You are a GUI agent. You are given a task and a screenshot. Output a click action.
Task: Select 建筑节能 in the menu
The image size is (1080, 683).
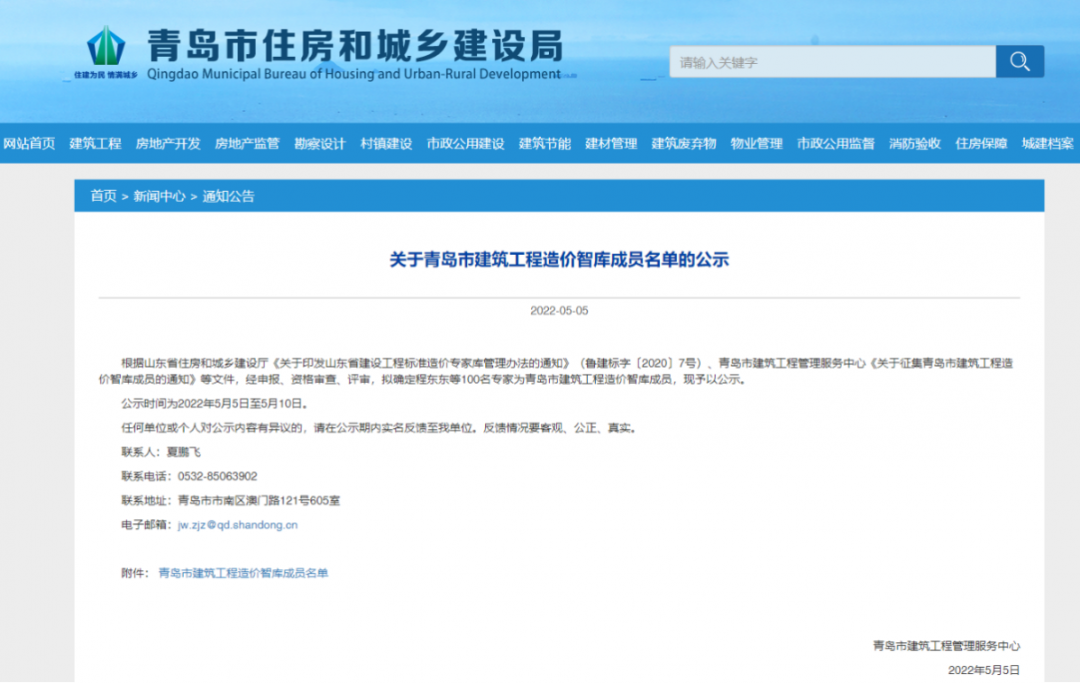(x=543, y=143)
